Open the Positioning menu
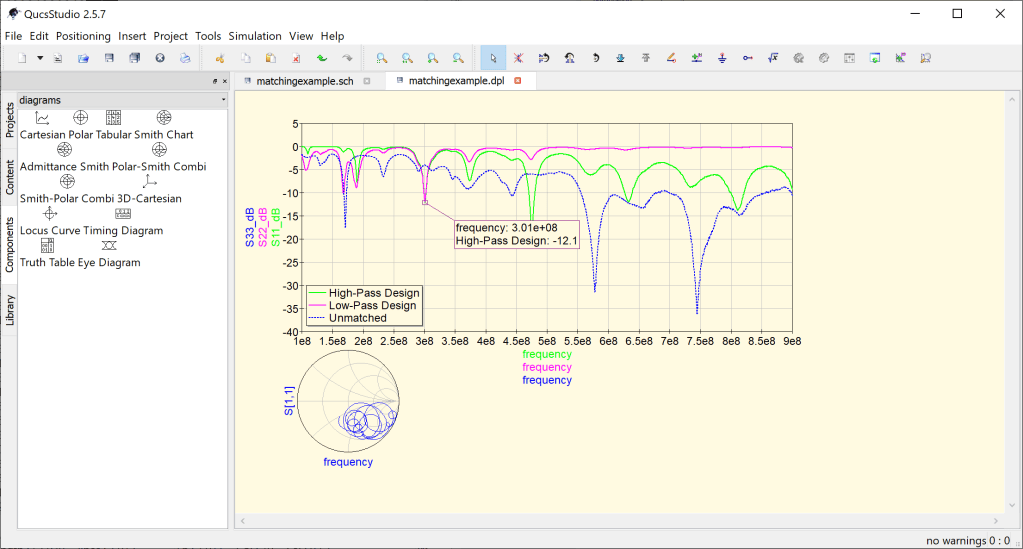The image size is (1023, 549). pos(83,36)
